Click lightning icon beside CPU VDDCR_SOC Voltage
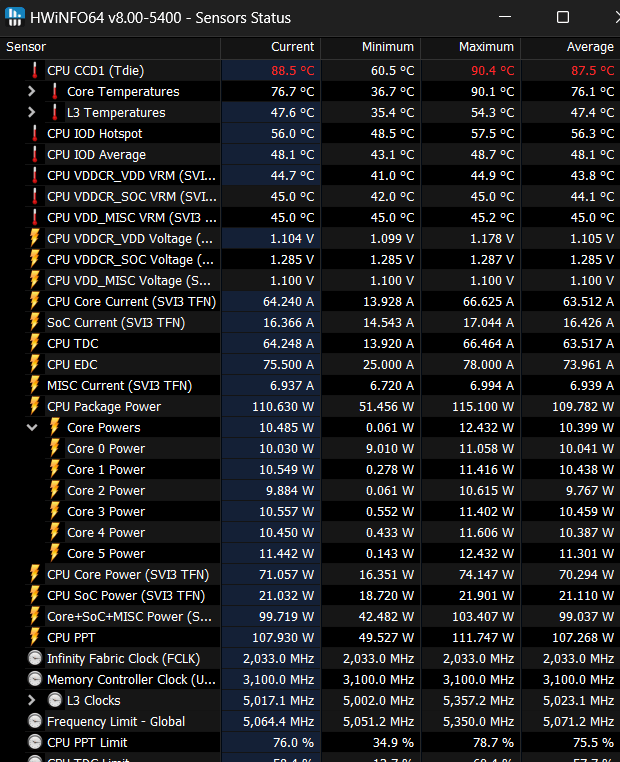Screen dimensions: 620x762 coord(34,259)
